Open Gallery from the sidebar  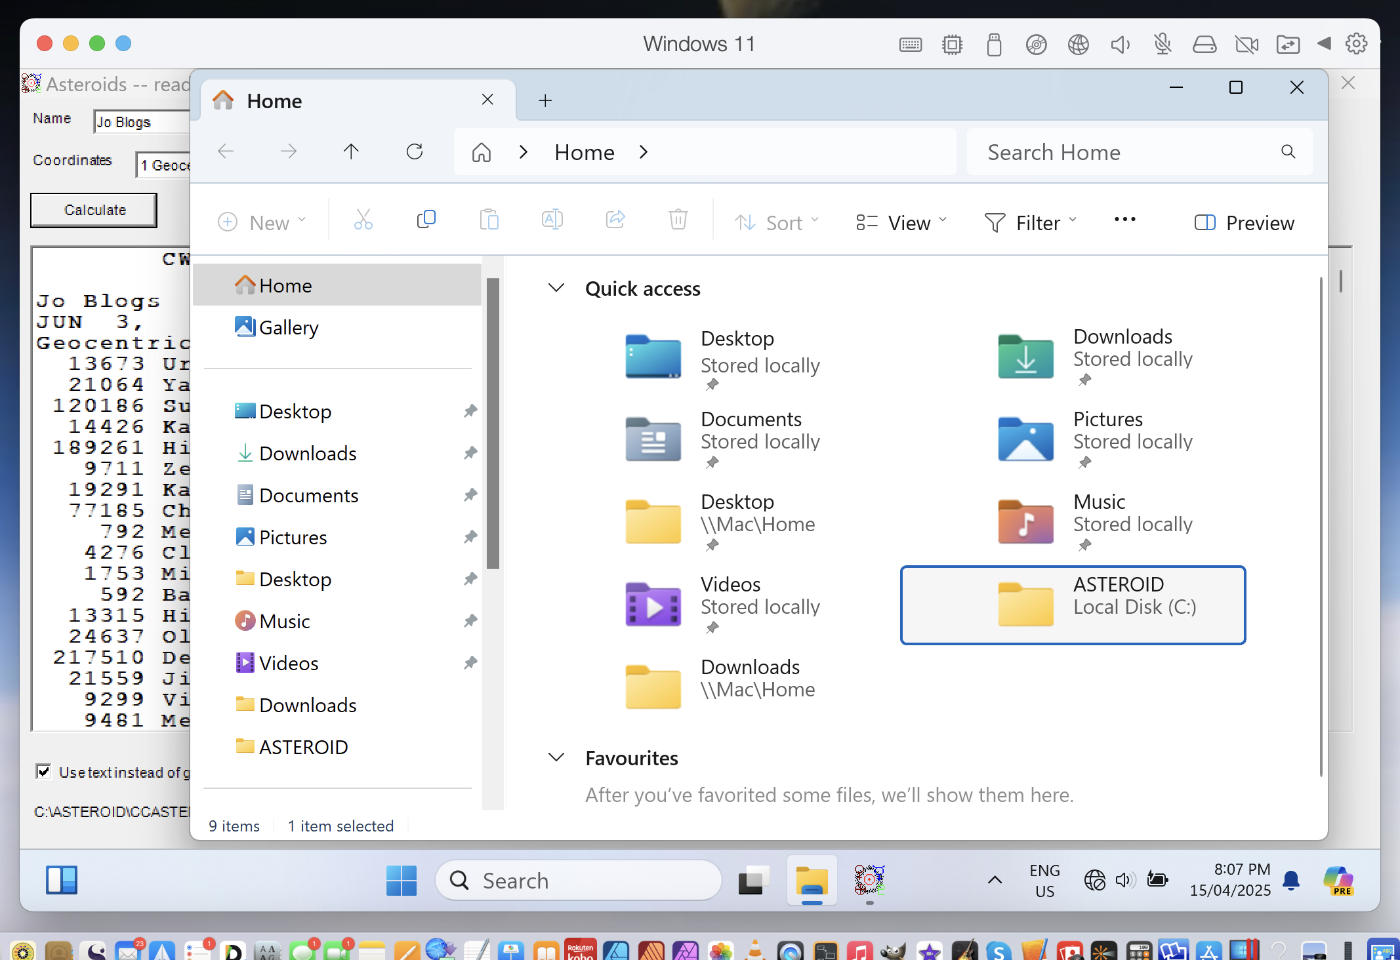click(288, 327)
